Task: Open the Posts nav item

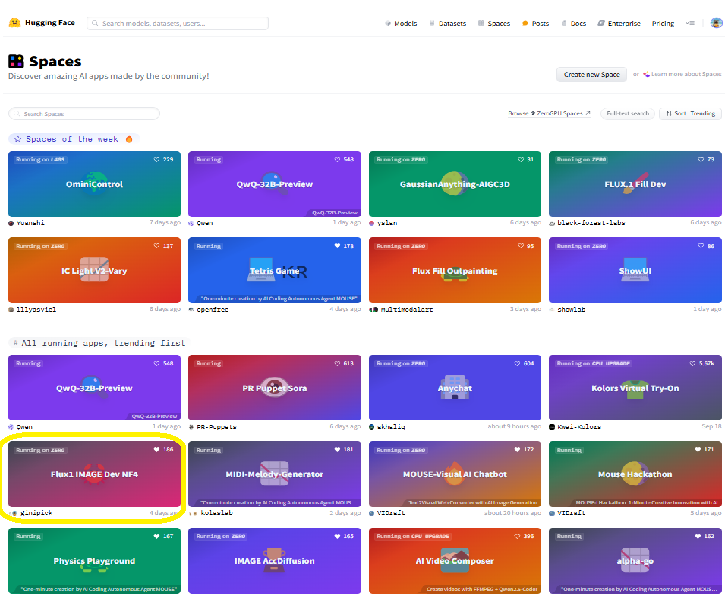Action: point(536,23)
